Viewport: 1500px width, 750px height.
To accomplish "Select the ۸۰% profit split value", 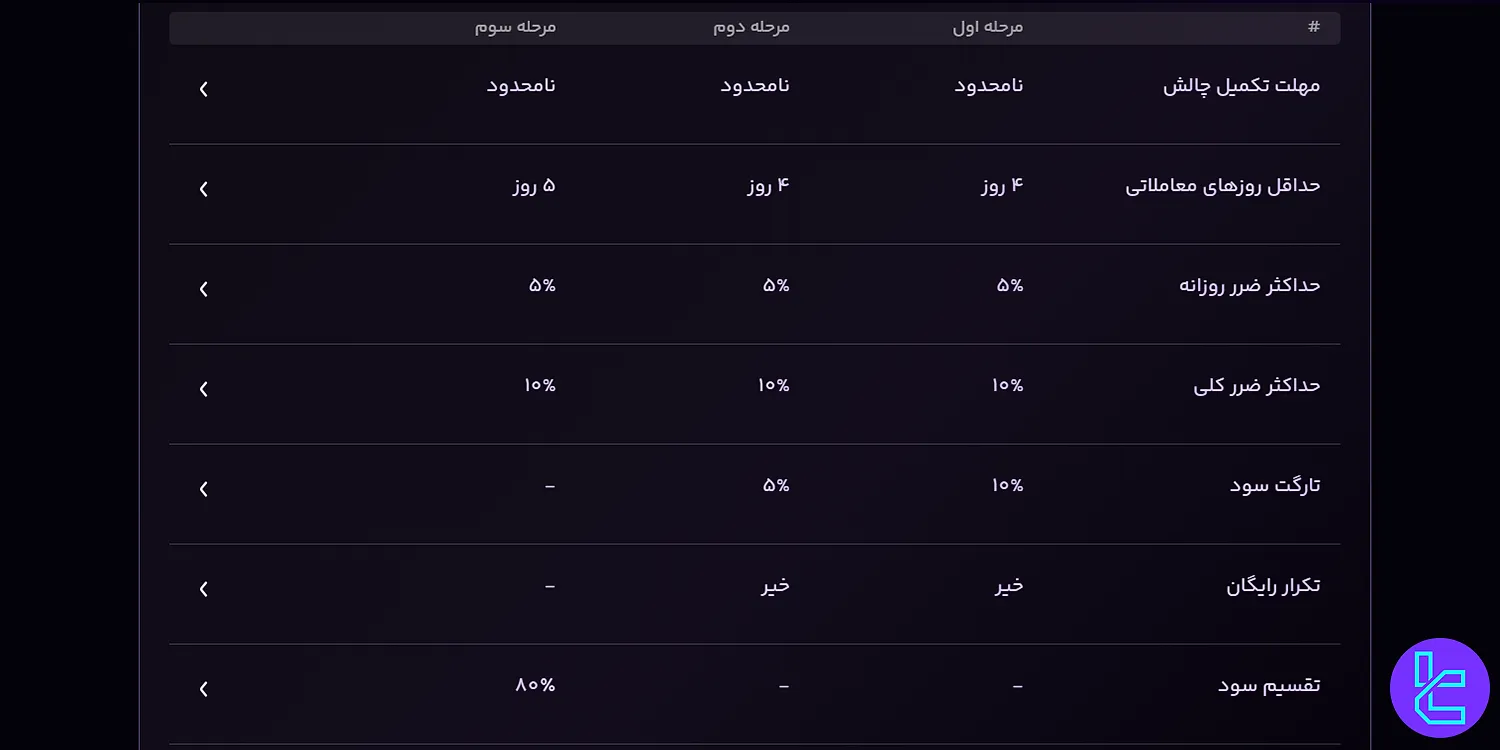I will point(536,684).
